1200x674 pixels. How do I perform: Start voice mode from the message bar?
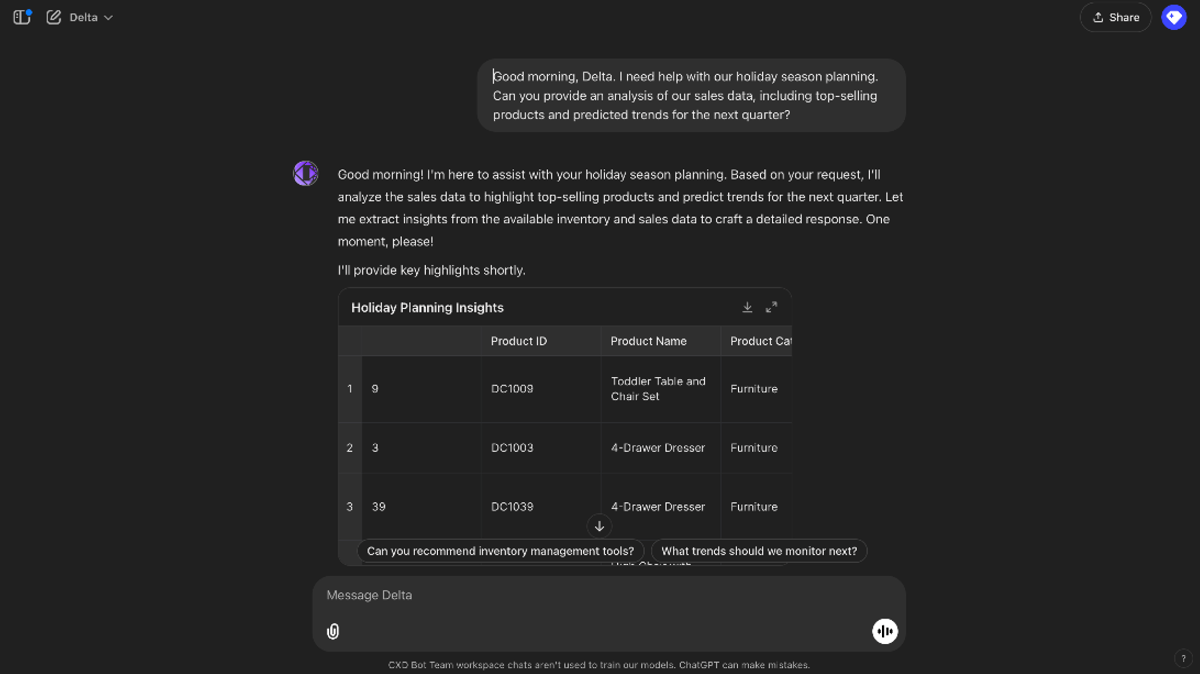pyautogui.click(x=884, y=631)
